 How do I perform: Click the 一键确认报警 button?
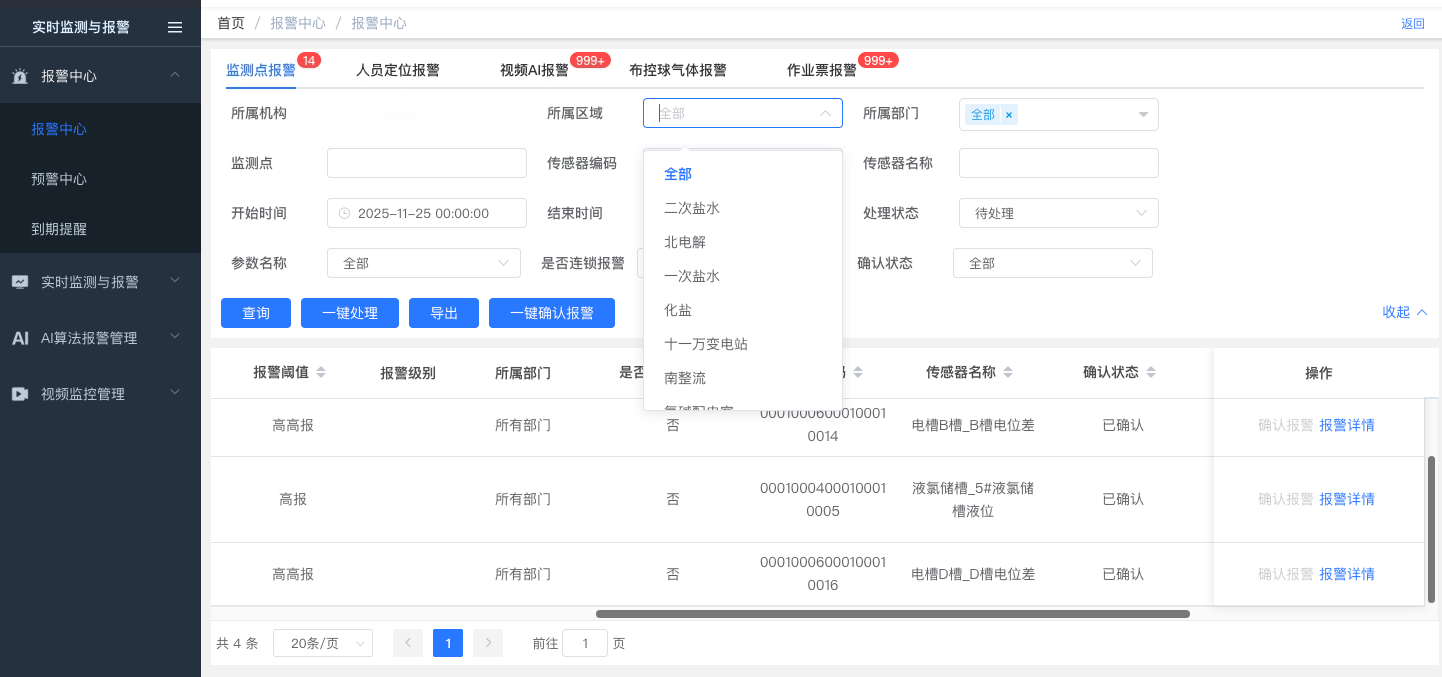tap(551, 313)
